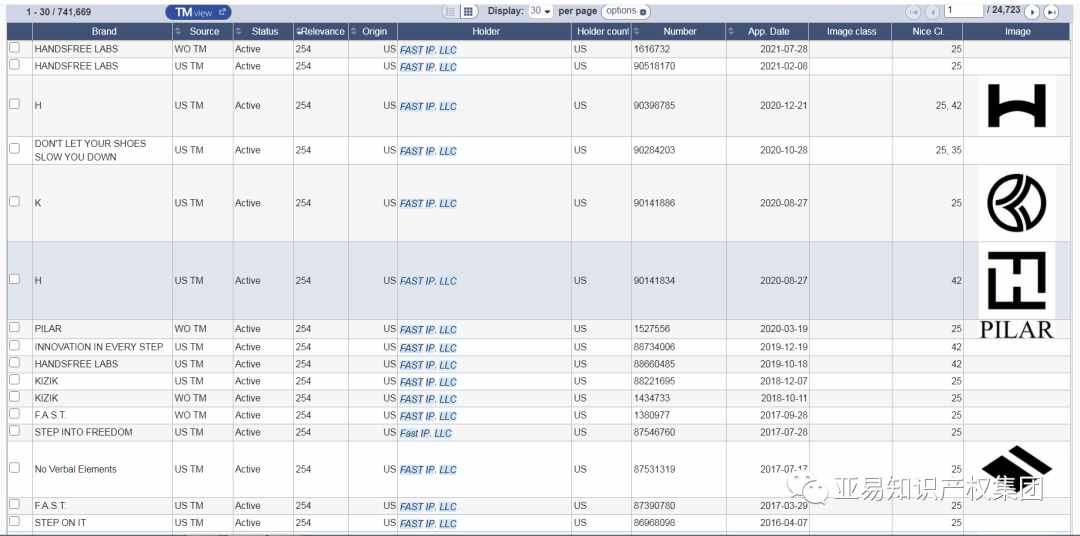Click brand text No Verbal Elements
Screen dimensions: 1080x536
(x=76, y=468)
